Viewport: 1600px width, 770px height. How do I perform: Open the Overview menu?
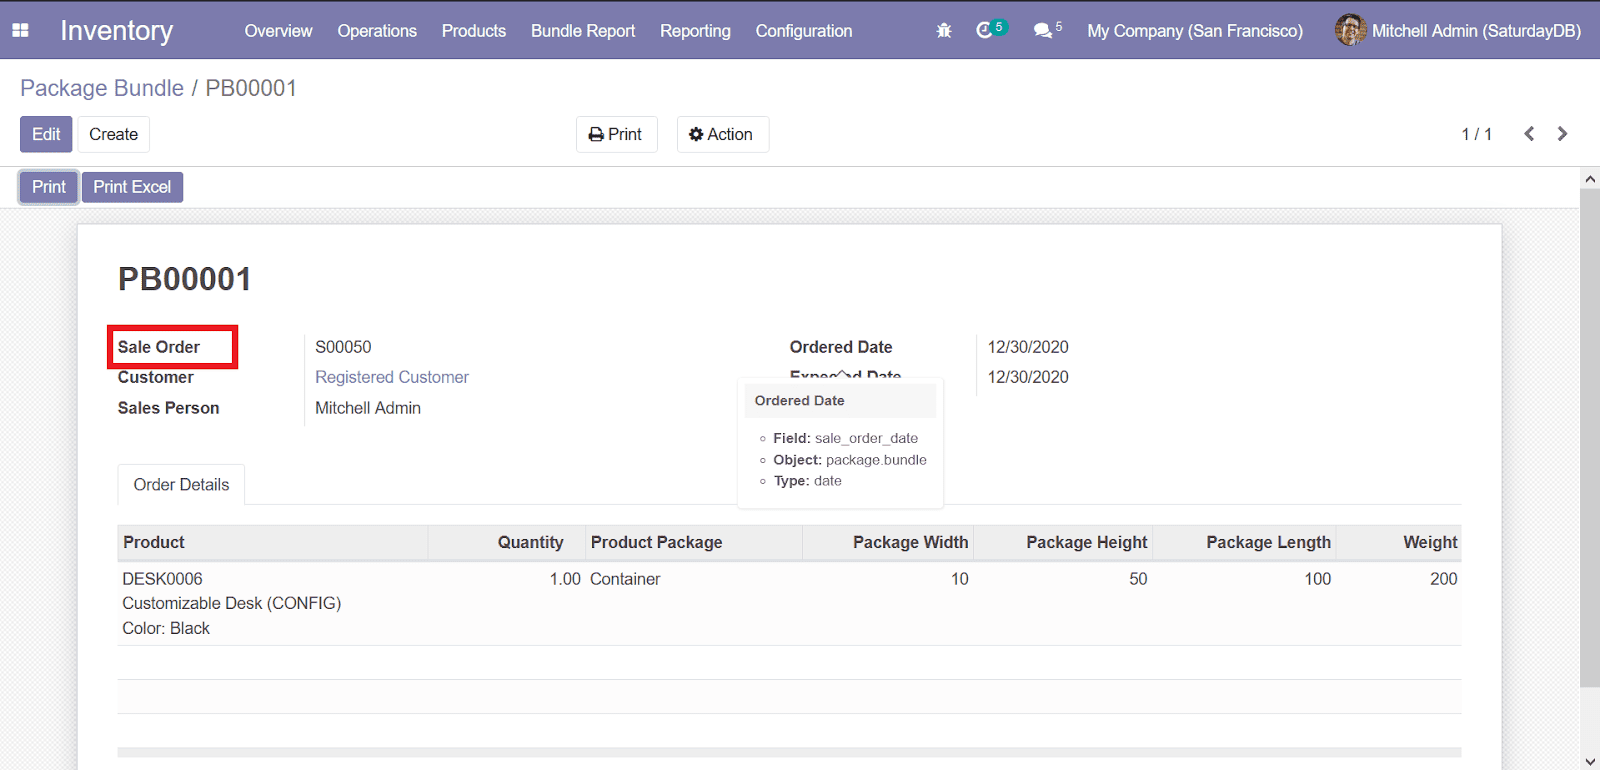click(x=278, y=31)
